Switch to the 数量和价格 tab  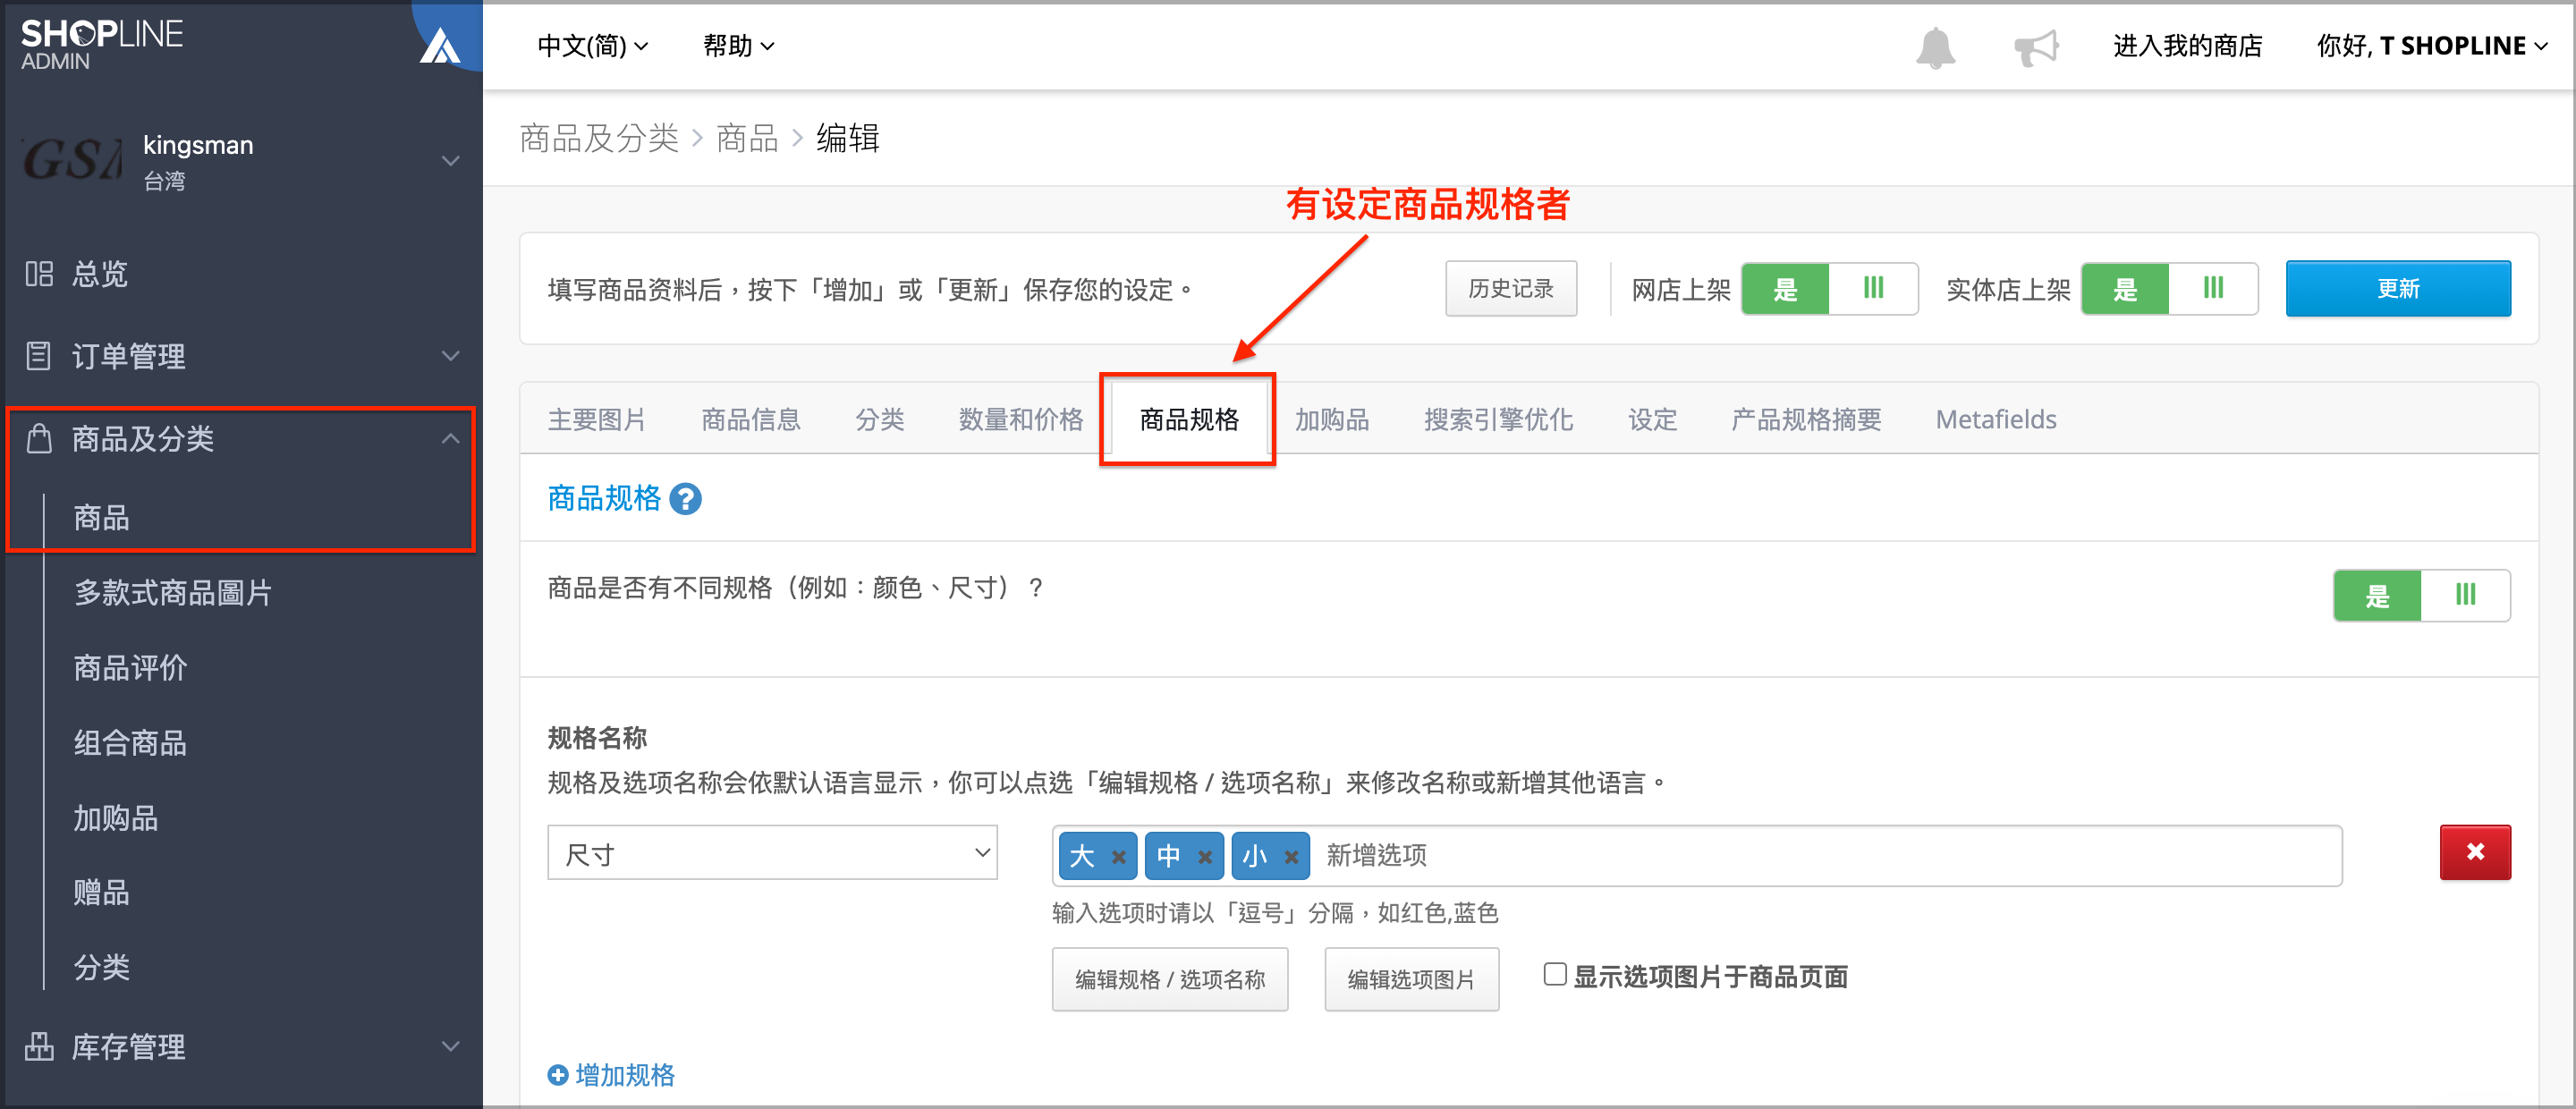pyautogui.click(x=1020, y=419)
